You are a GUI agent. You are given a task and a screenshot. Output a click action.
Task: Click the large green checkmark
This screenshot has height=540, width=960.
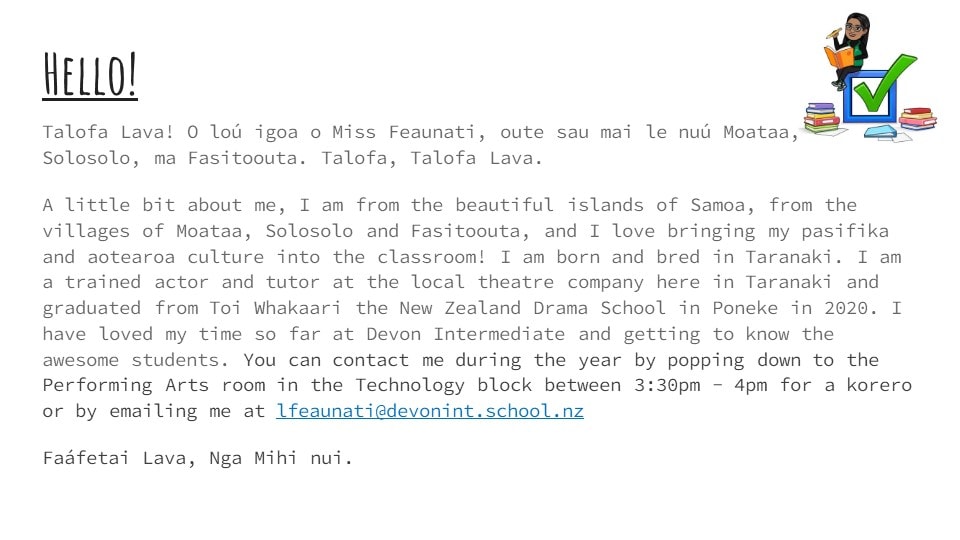(x=885, y=81)
